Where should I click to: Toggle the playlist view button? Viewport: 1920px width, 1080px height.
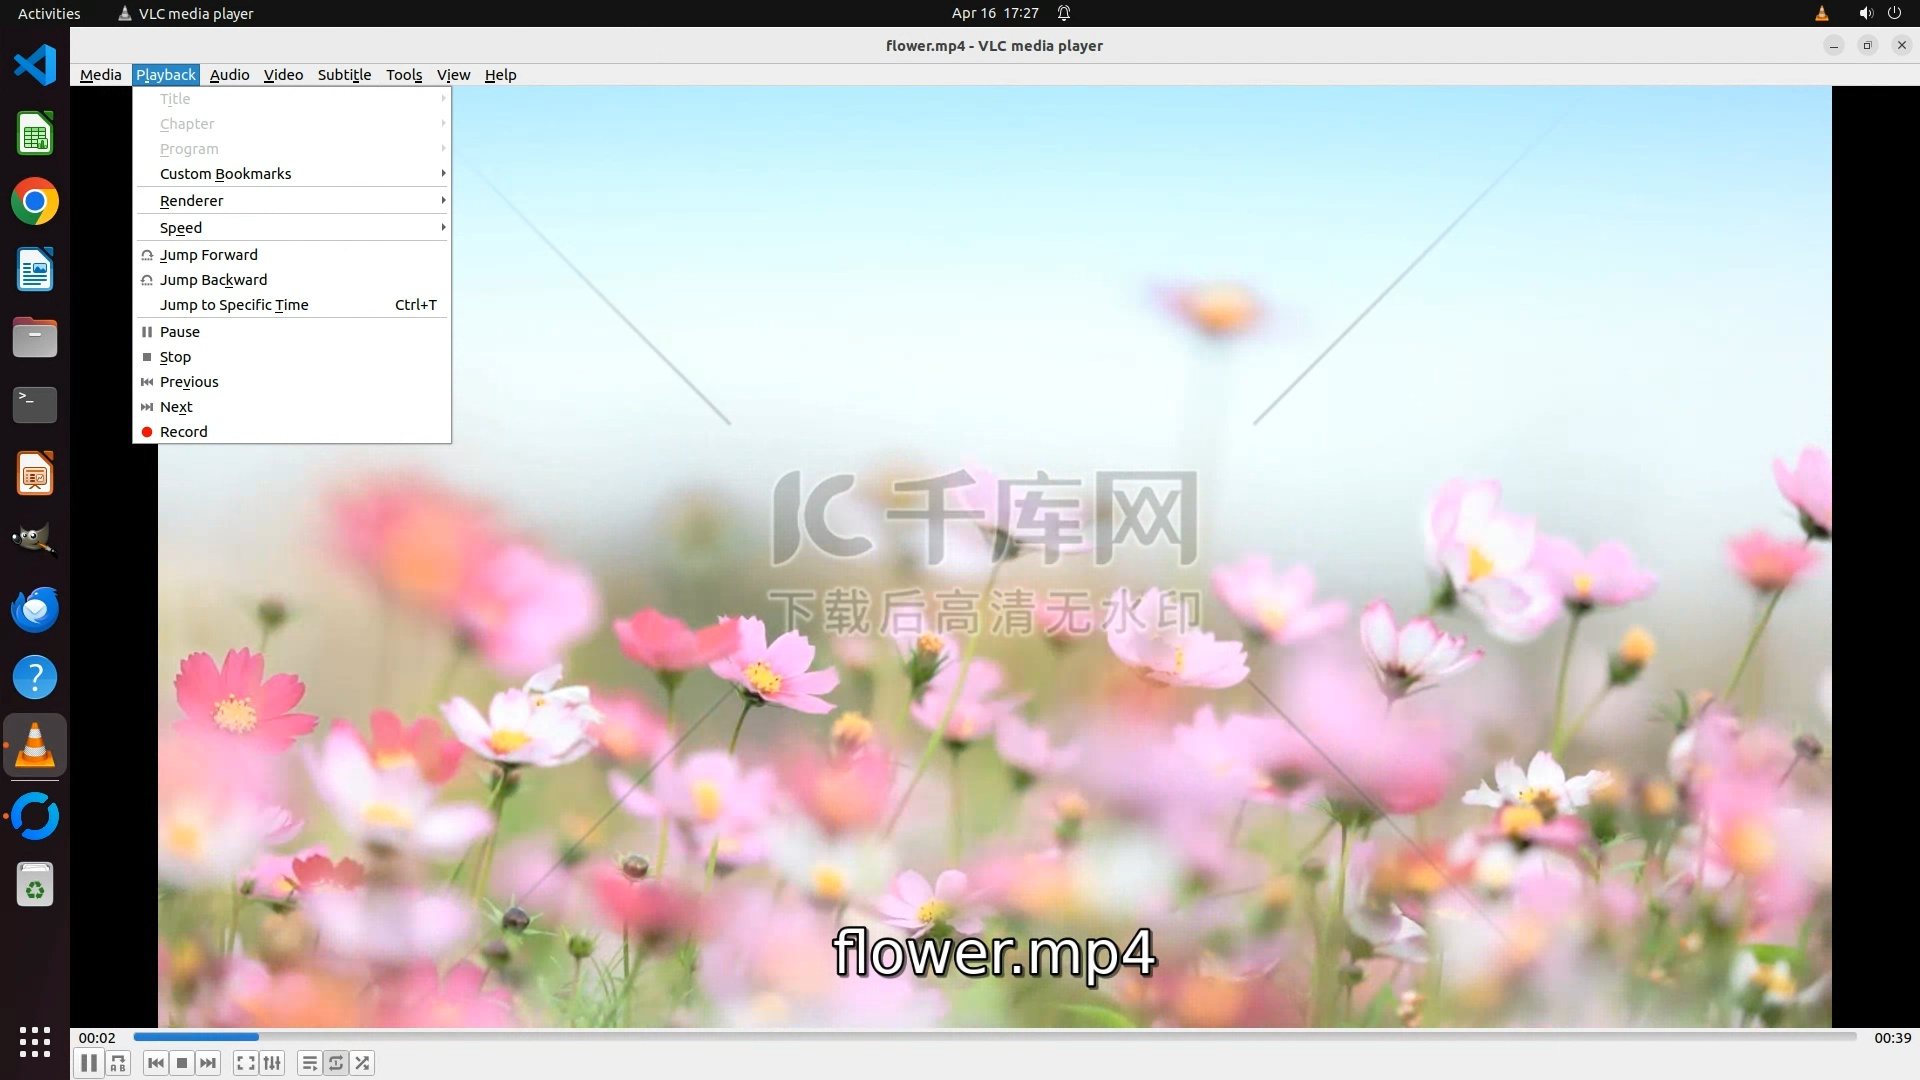(x=309, y=1063)
